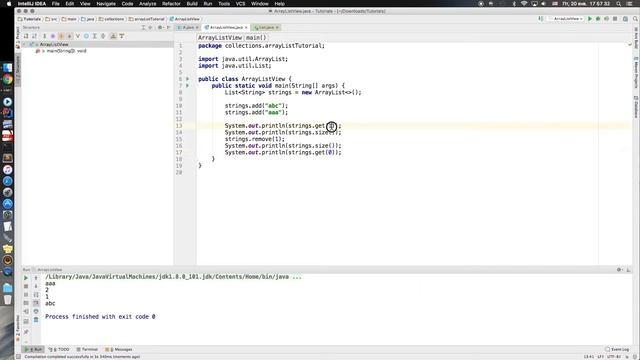640x360 pixels.
Task: Open the Messages tool window tab
Action: (119, 349)
